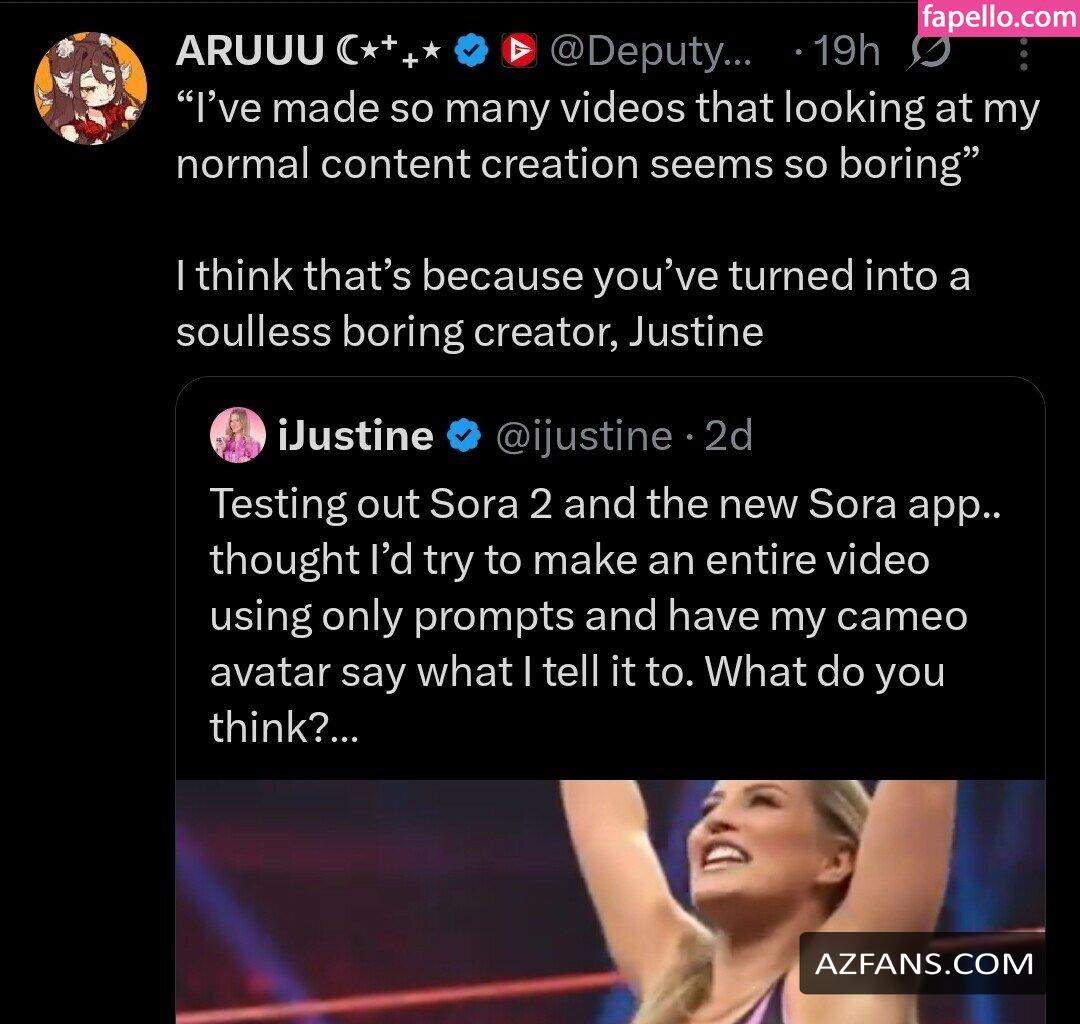
Task: Click the 2d timestamp on quoted post
Action: pos(728,436)
